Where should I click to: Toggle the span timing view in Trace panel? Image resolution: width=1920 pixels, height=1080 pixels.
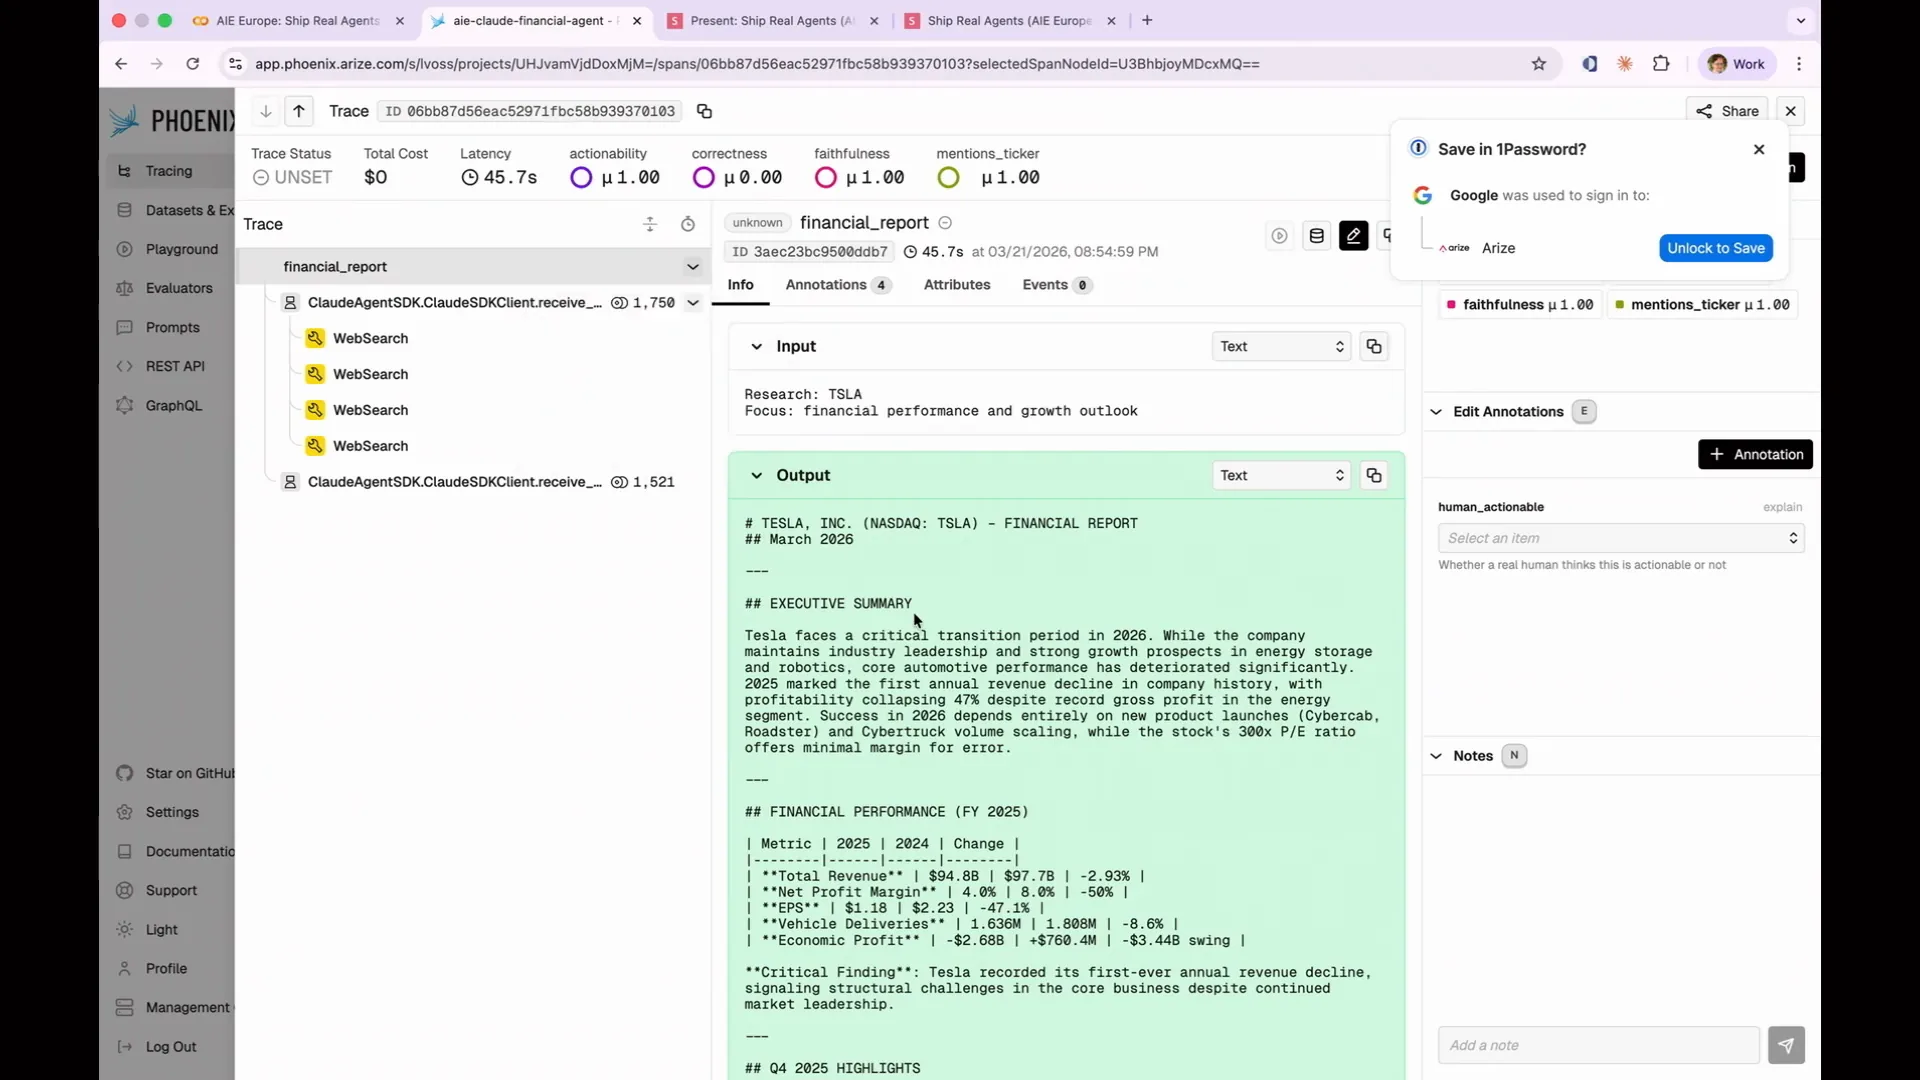click(x=688, y=224)
